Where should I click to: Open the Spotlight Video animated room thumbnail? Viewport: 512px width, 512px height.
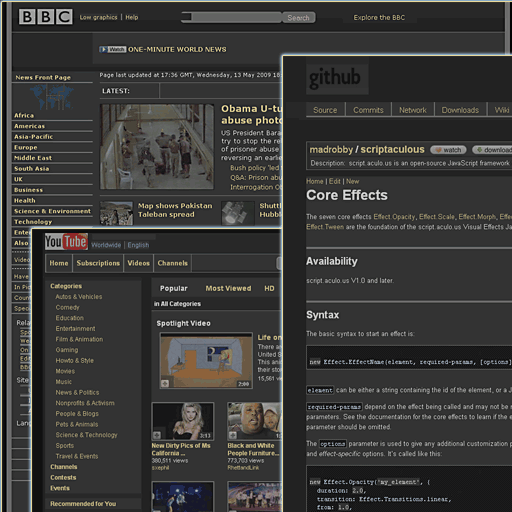click(206, 360)
